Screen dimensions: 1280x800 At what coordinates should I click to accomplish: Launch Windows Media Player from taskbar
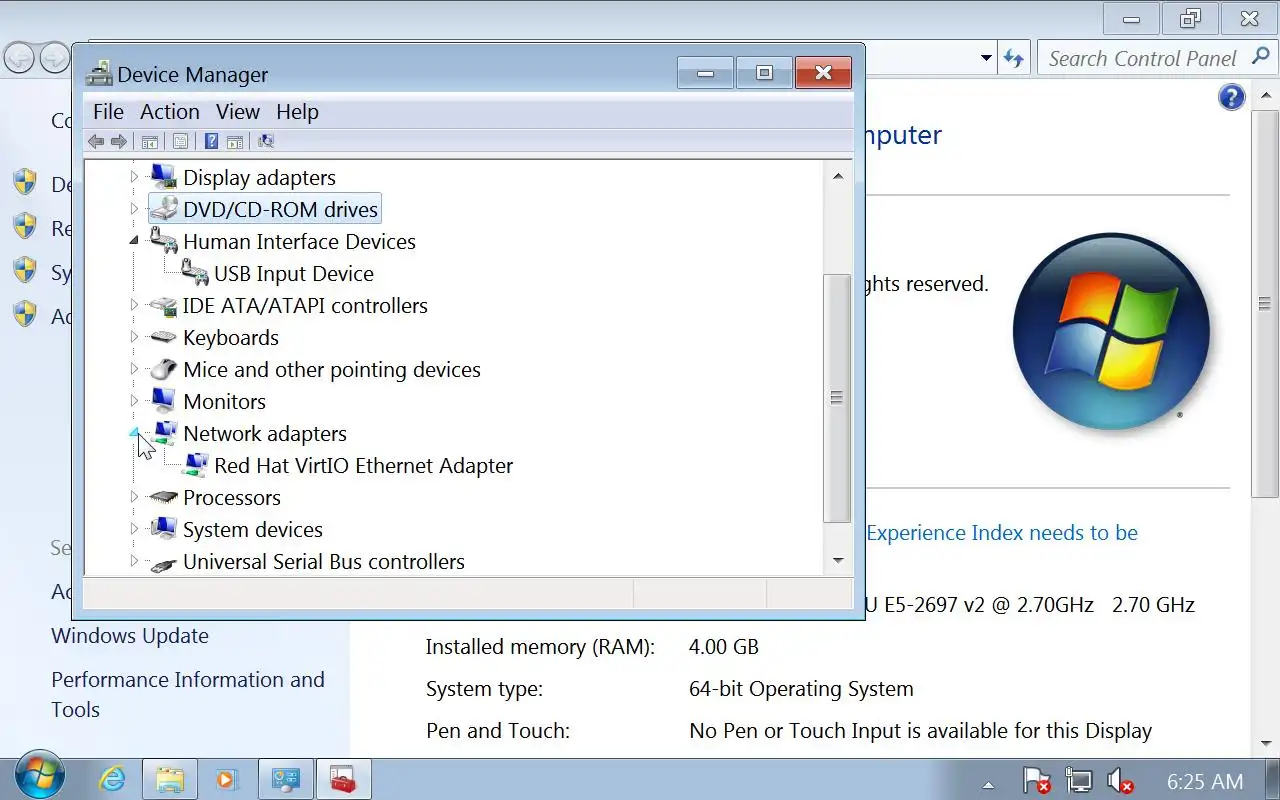(228, 779)
